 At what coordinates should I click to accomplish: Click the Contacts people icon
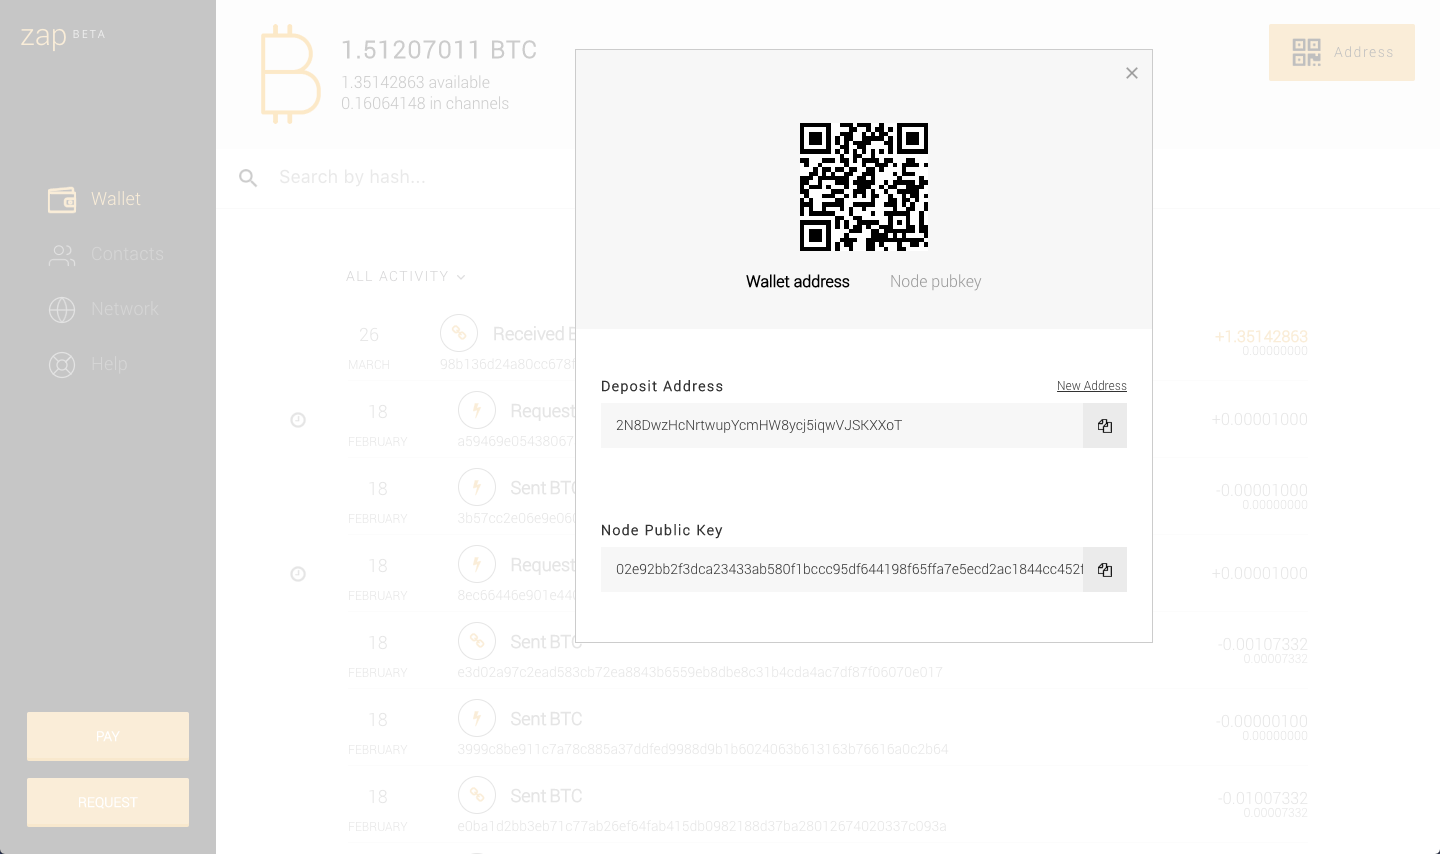tap(62, 255)
